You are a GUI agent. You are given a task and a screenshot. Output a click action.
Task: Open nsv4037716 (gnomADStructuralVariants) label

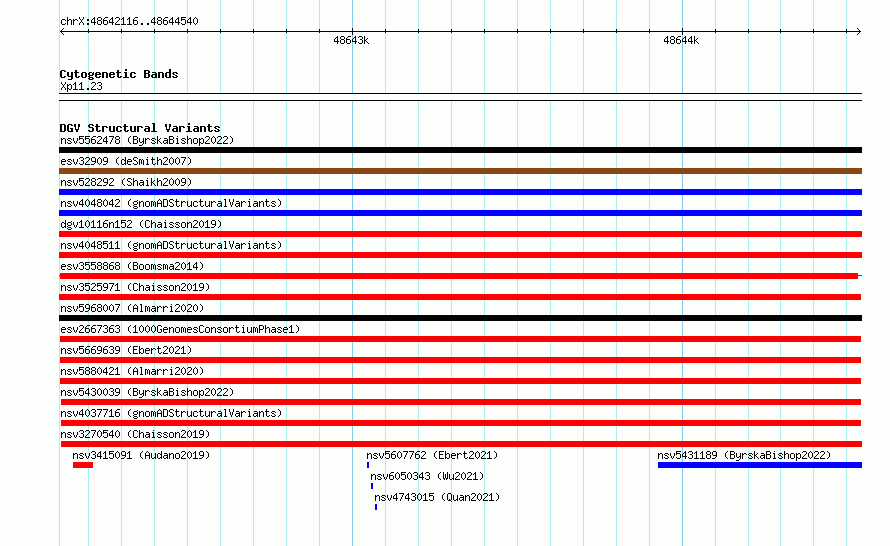click(171, 413)
